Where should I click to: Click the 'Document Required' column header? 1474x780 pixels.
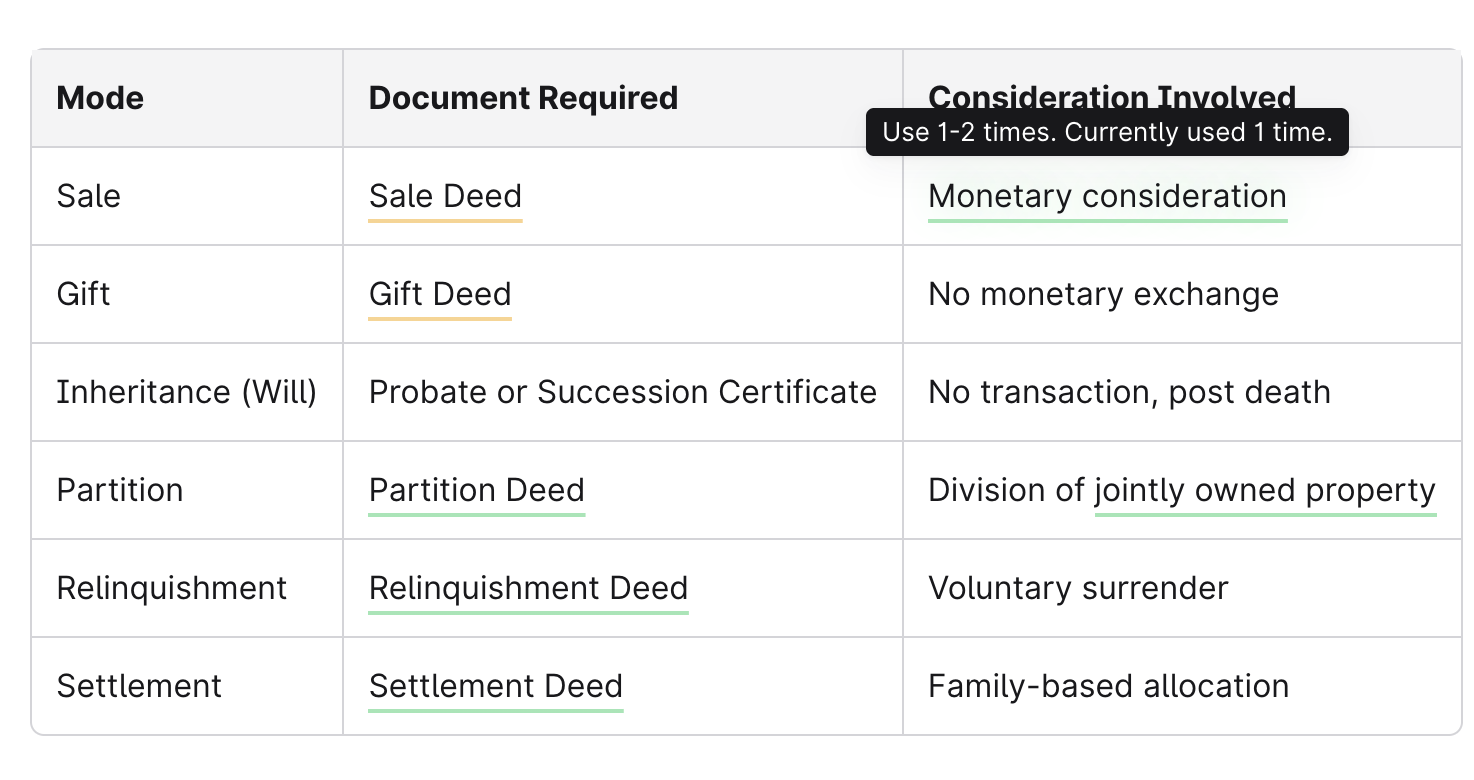click(523, 98)
